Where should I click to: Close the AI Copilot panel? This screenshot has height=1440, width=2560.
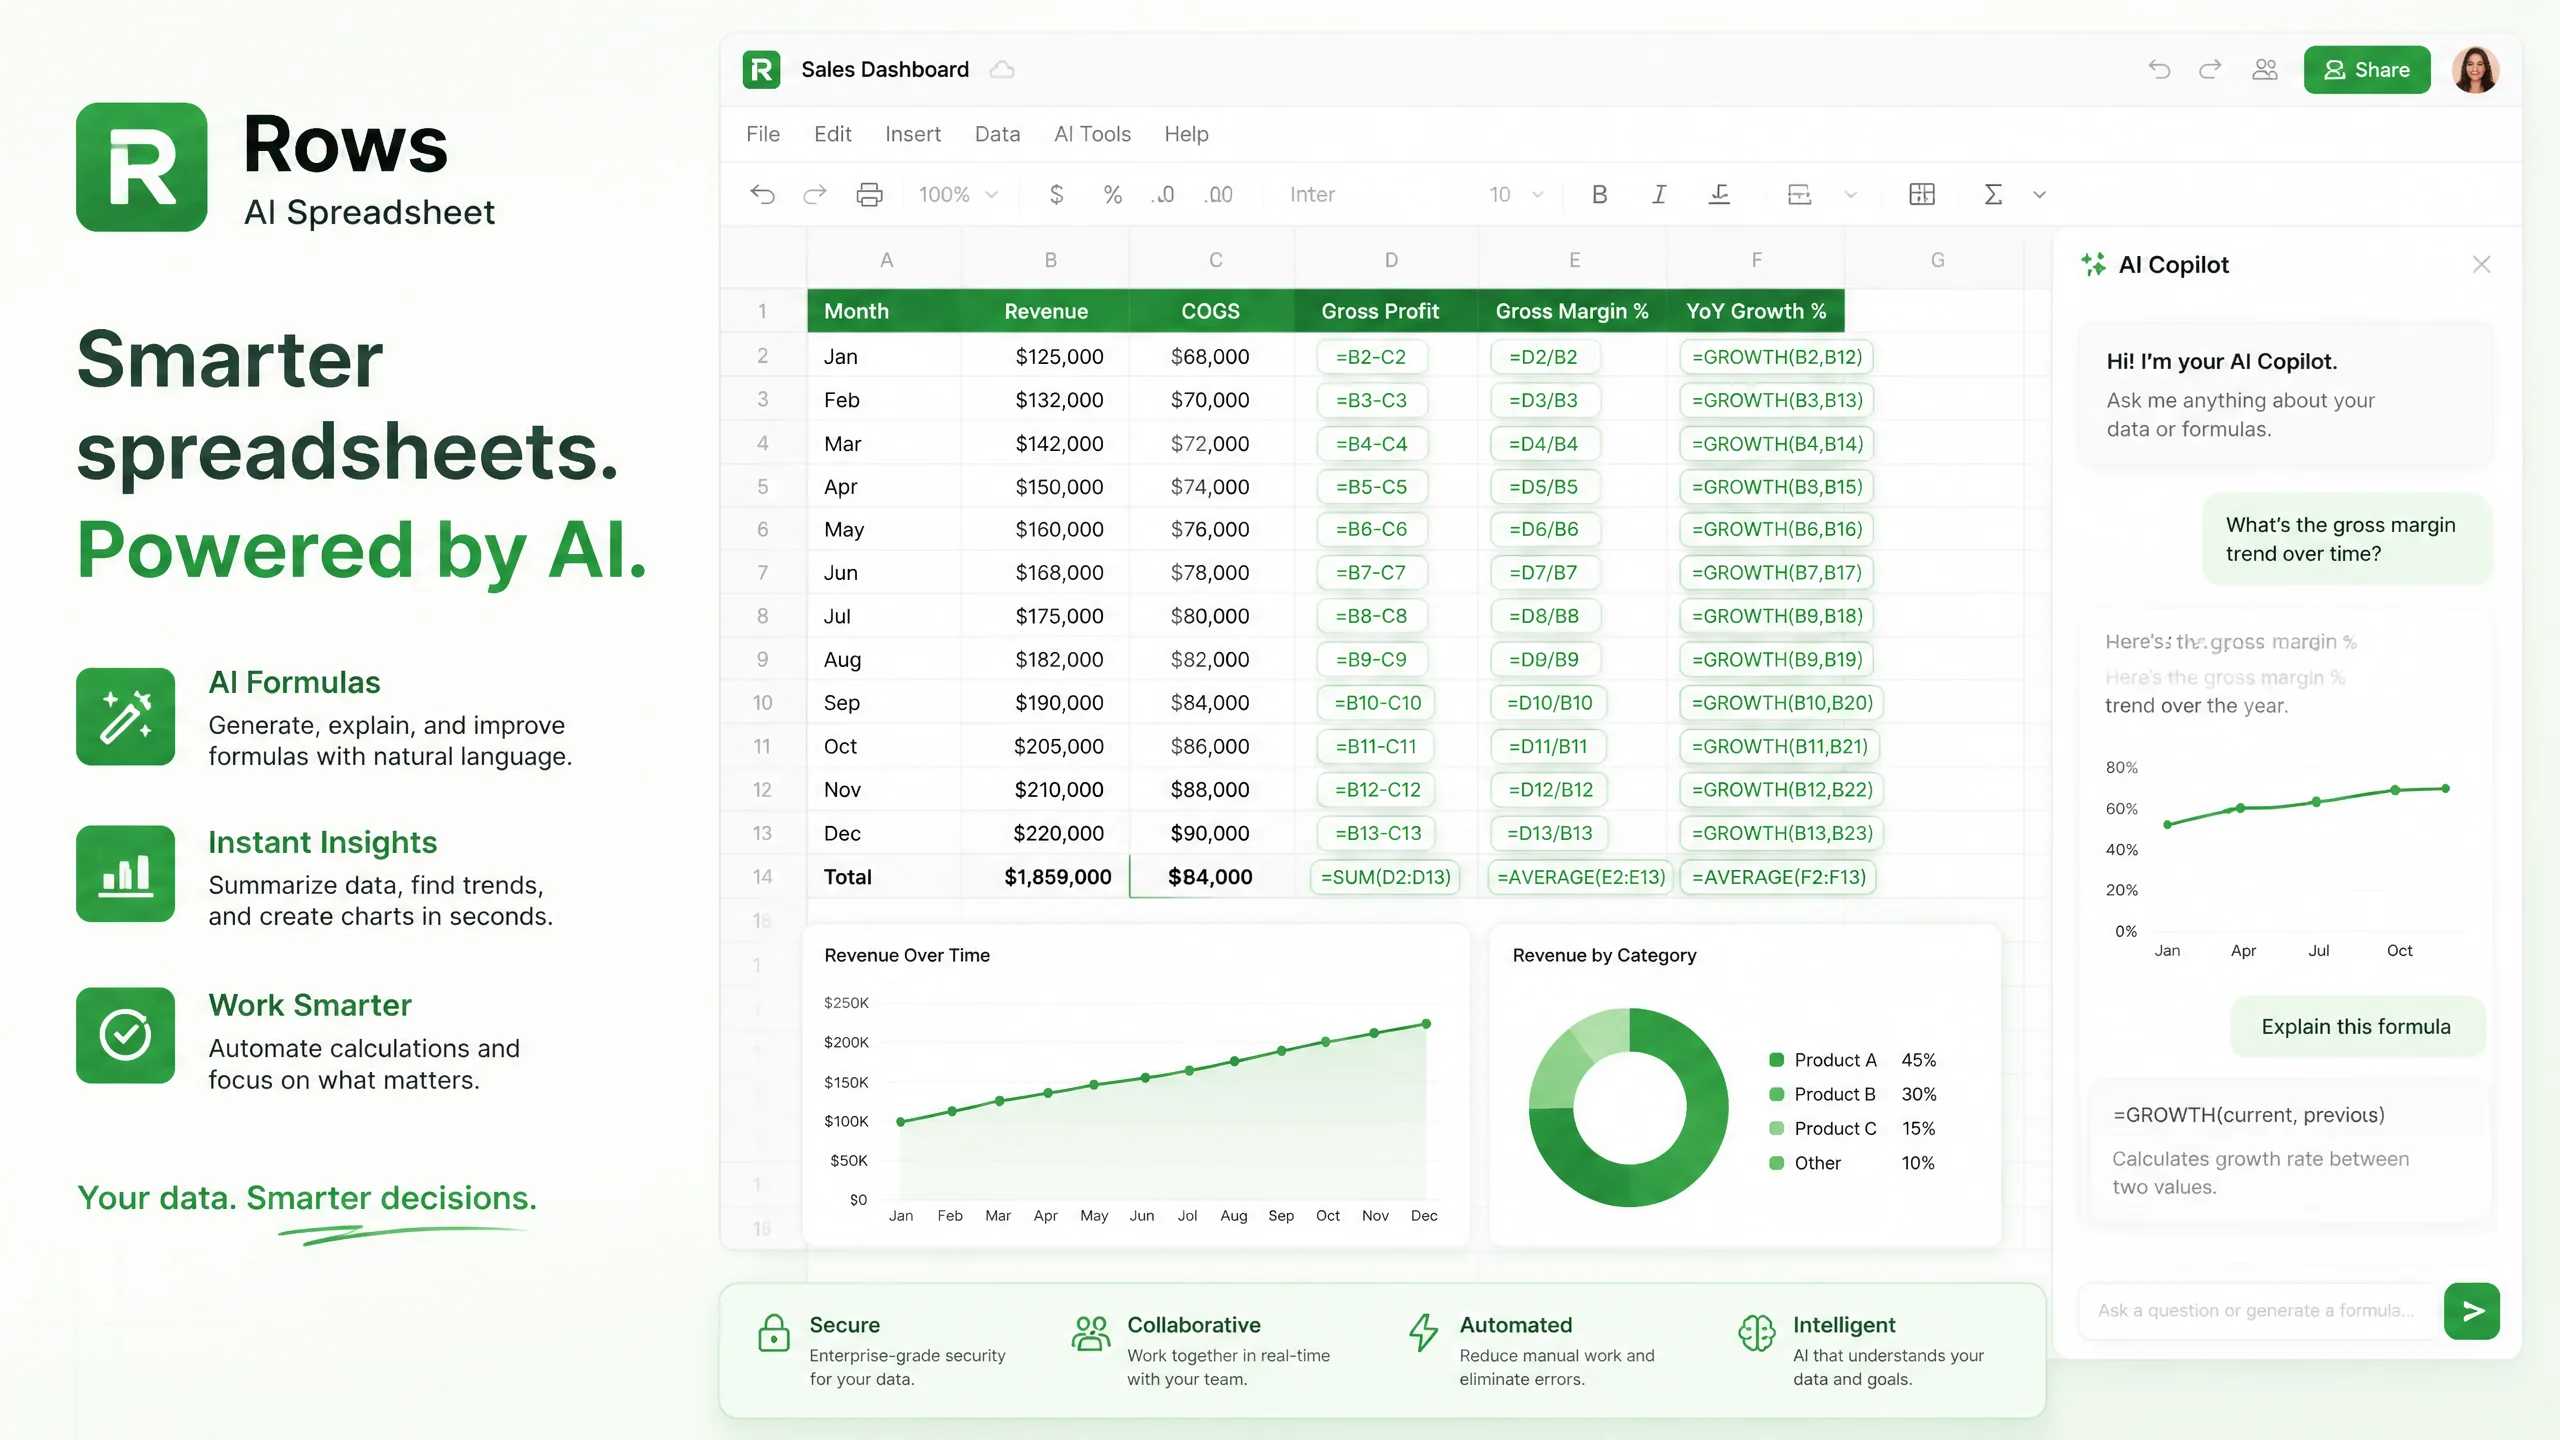point(2481,264)
